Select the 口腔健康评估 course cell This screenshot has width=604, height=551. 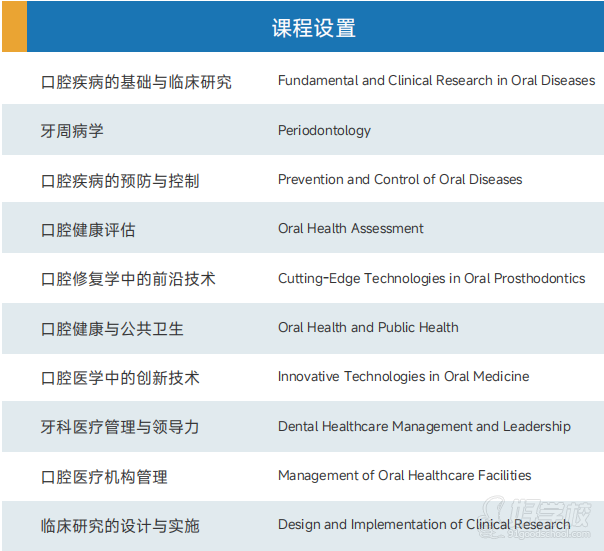pos(88,230)
